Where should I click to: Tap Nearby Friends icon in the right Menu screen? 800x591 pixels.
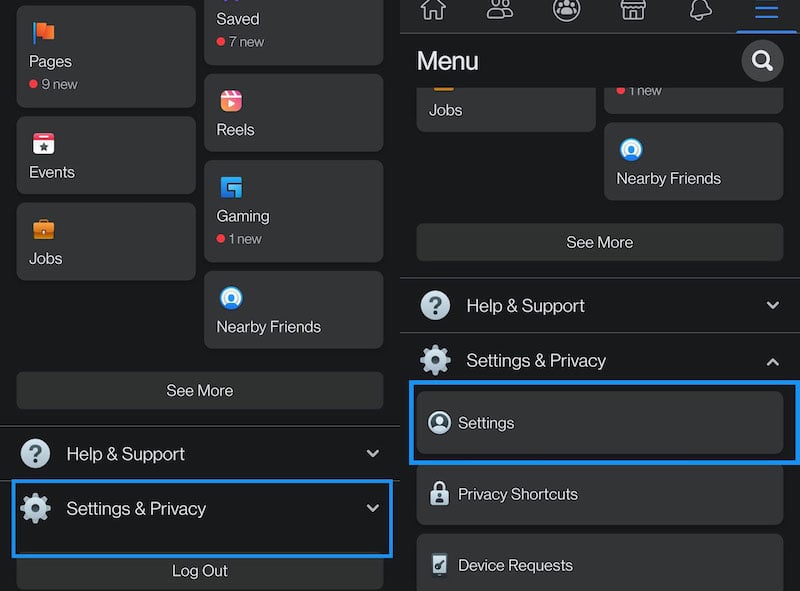click(631, 150)
